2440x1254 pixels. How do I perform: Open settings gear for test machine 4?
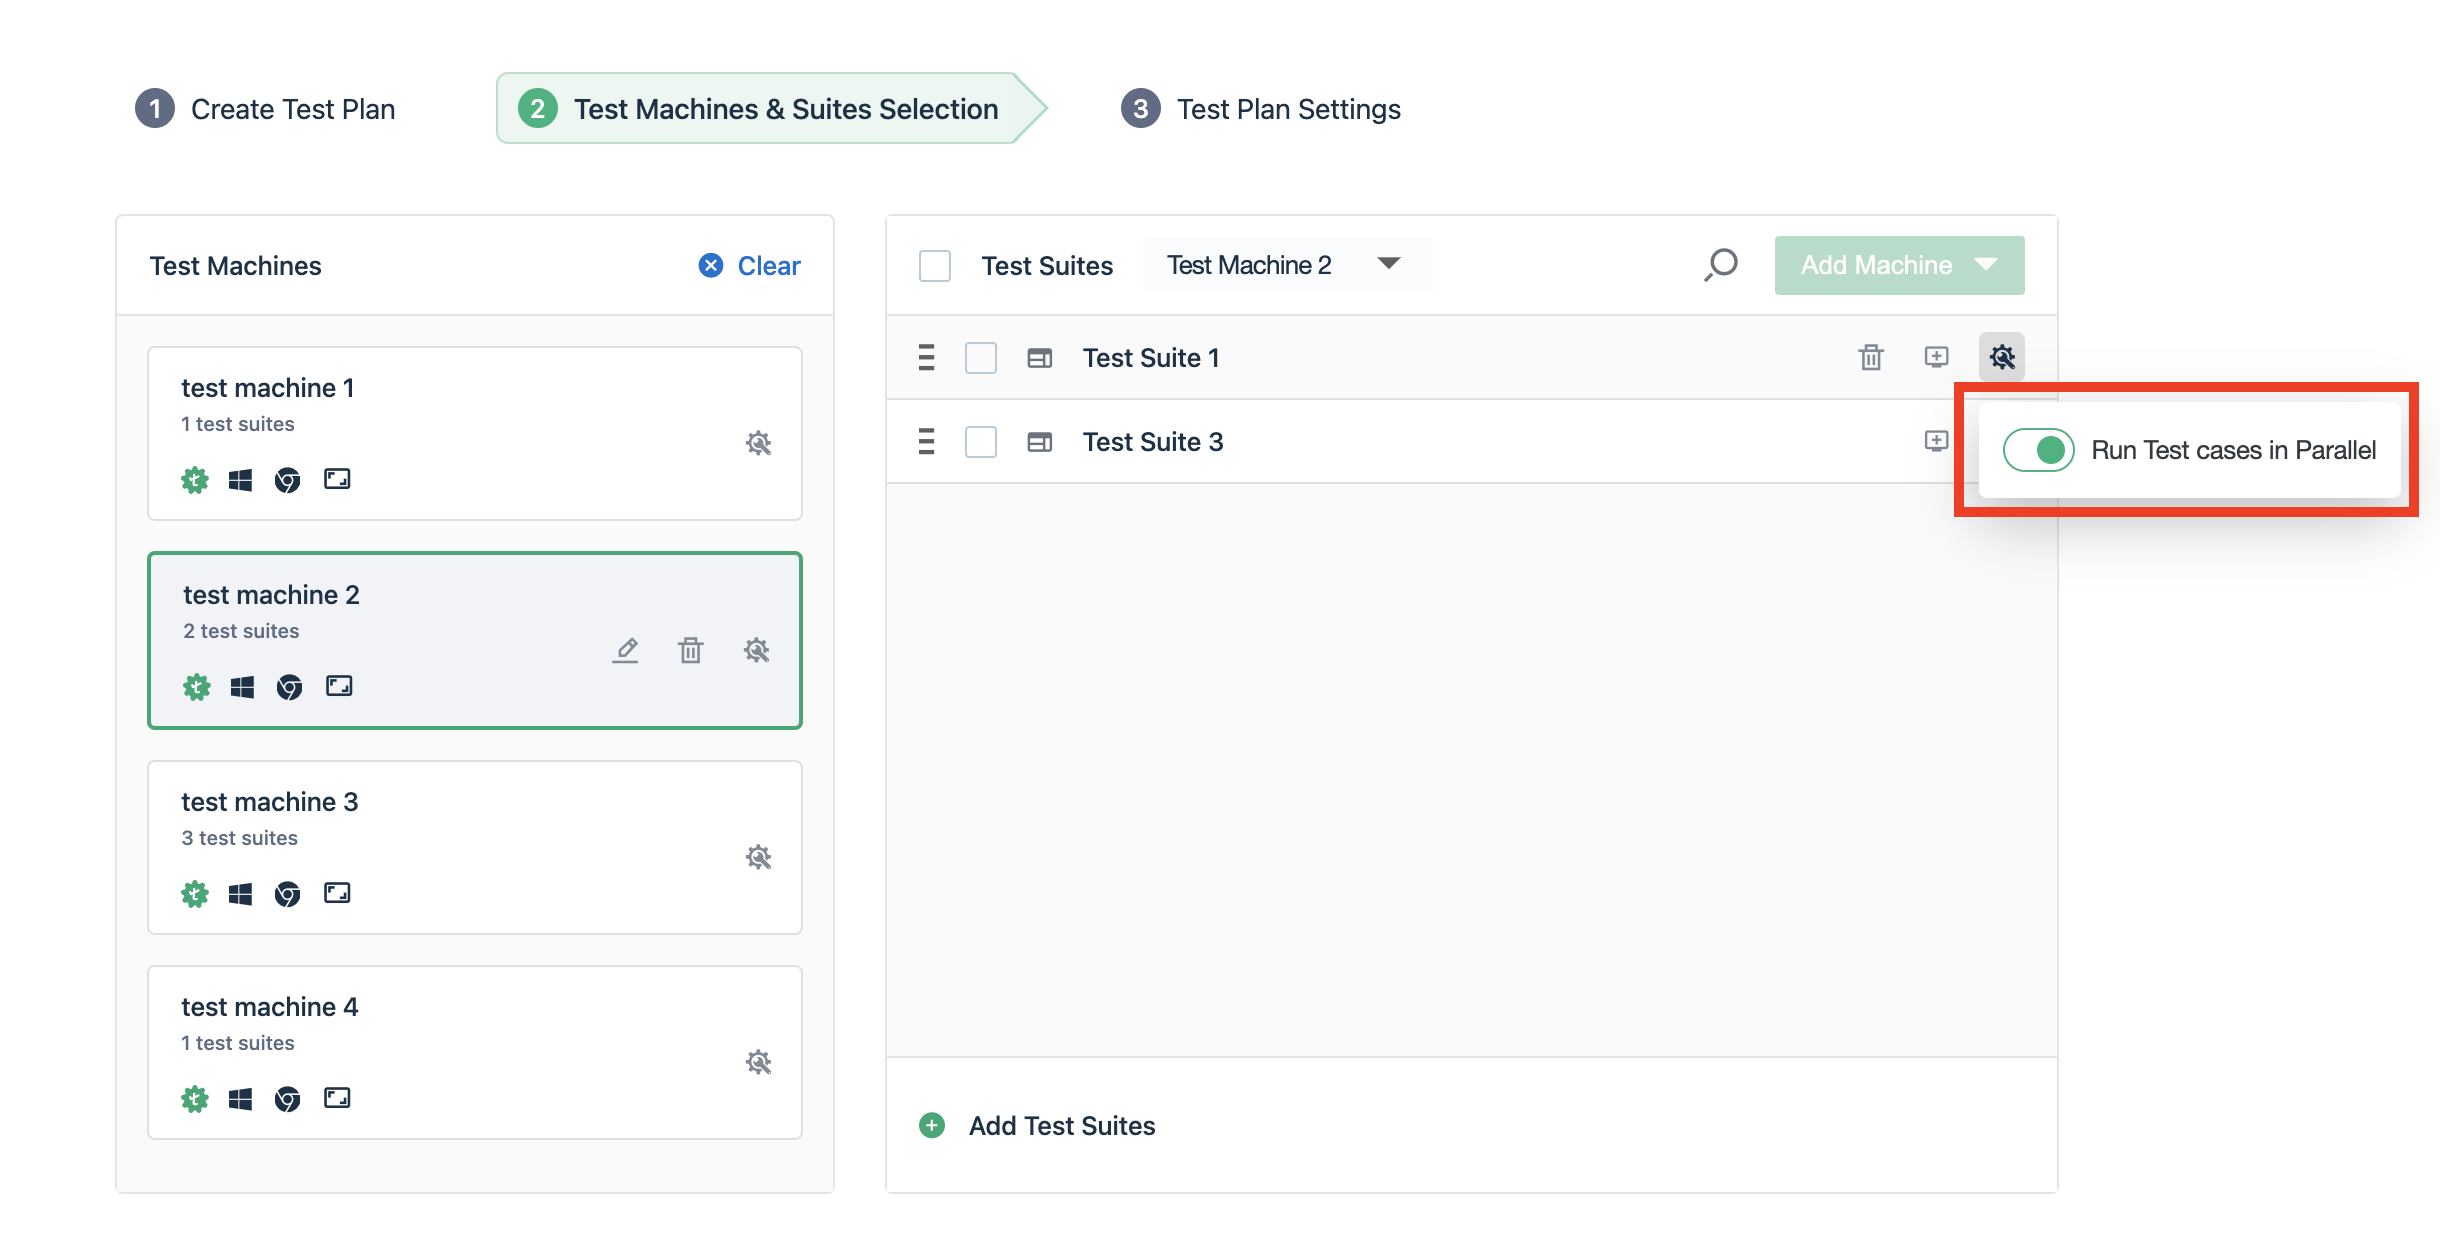click(758, 1062)
